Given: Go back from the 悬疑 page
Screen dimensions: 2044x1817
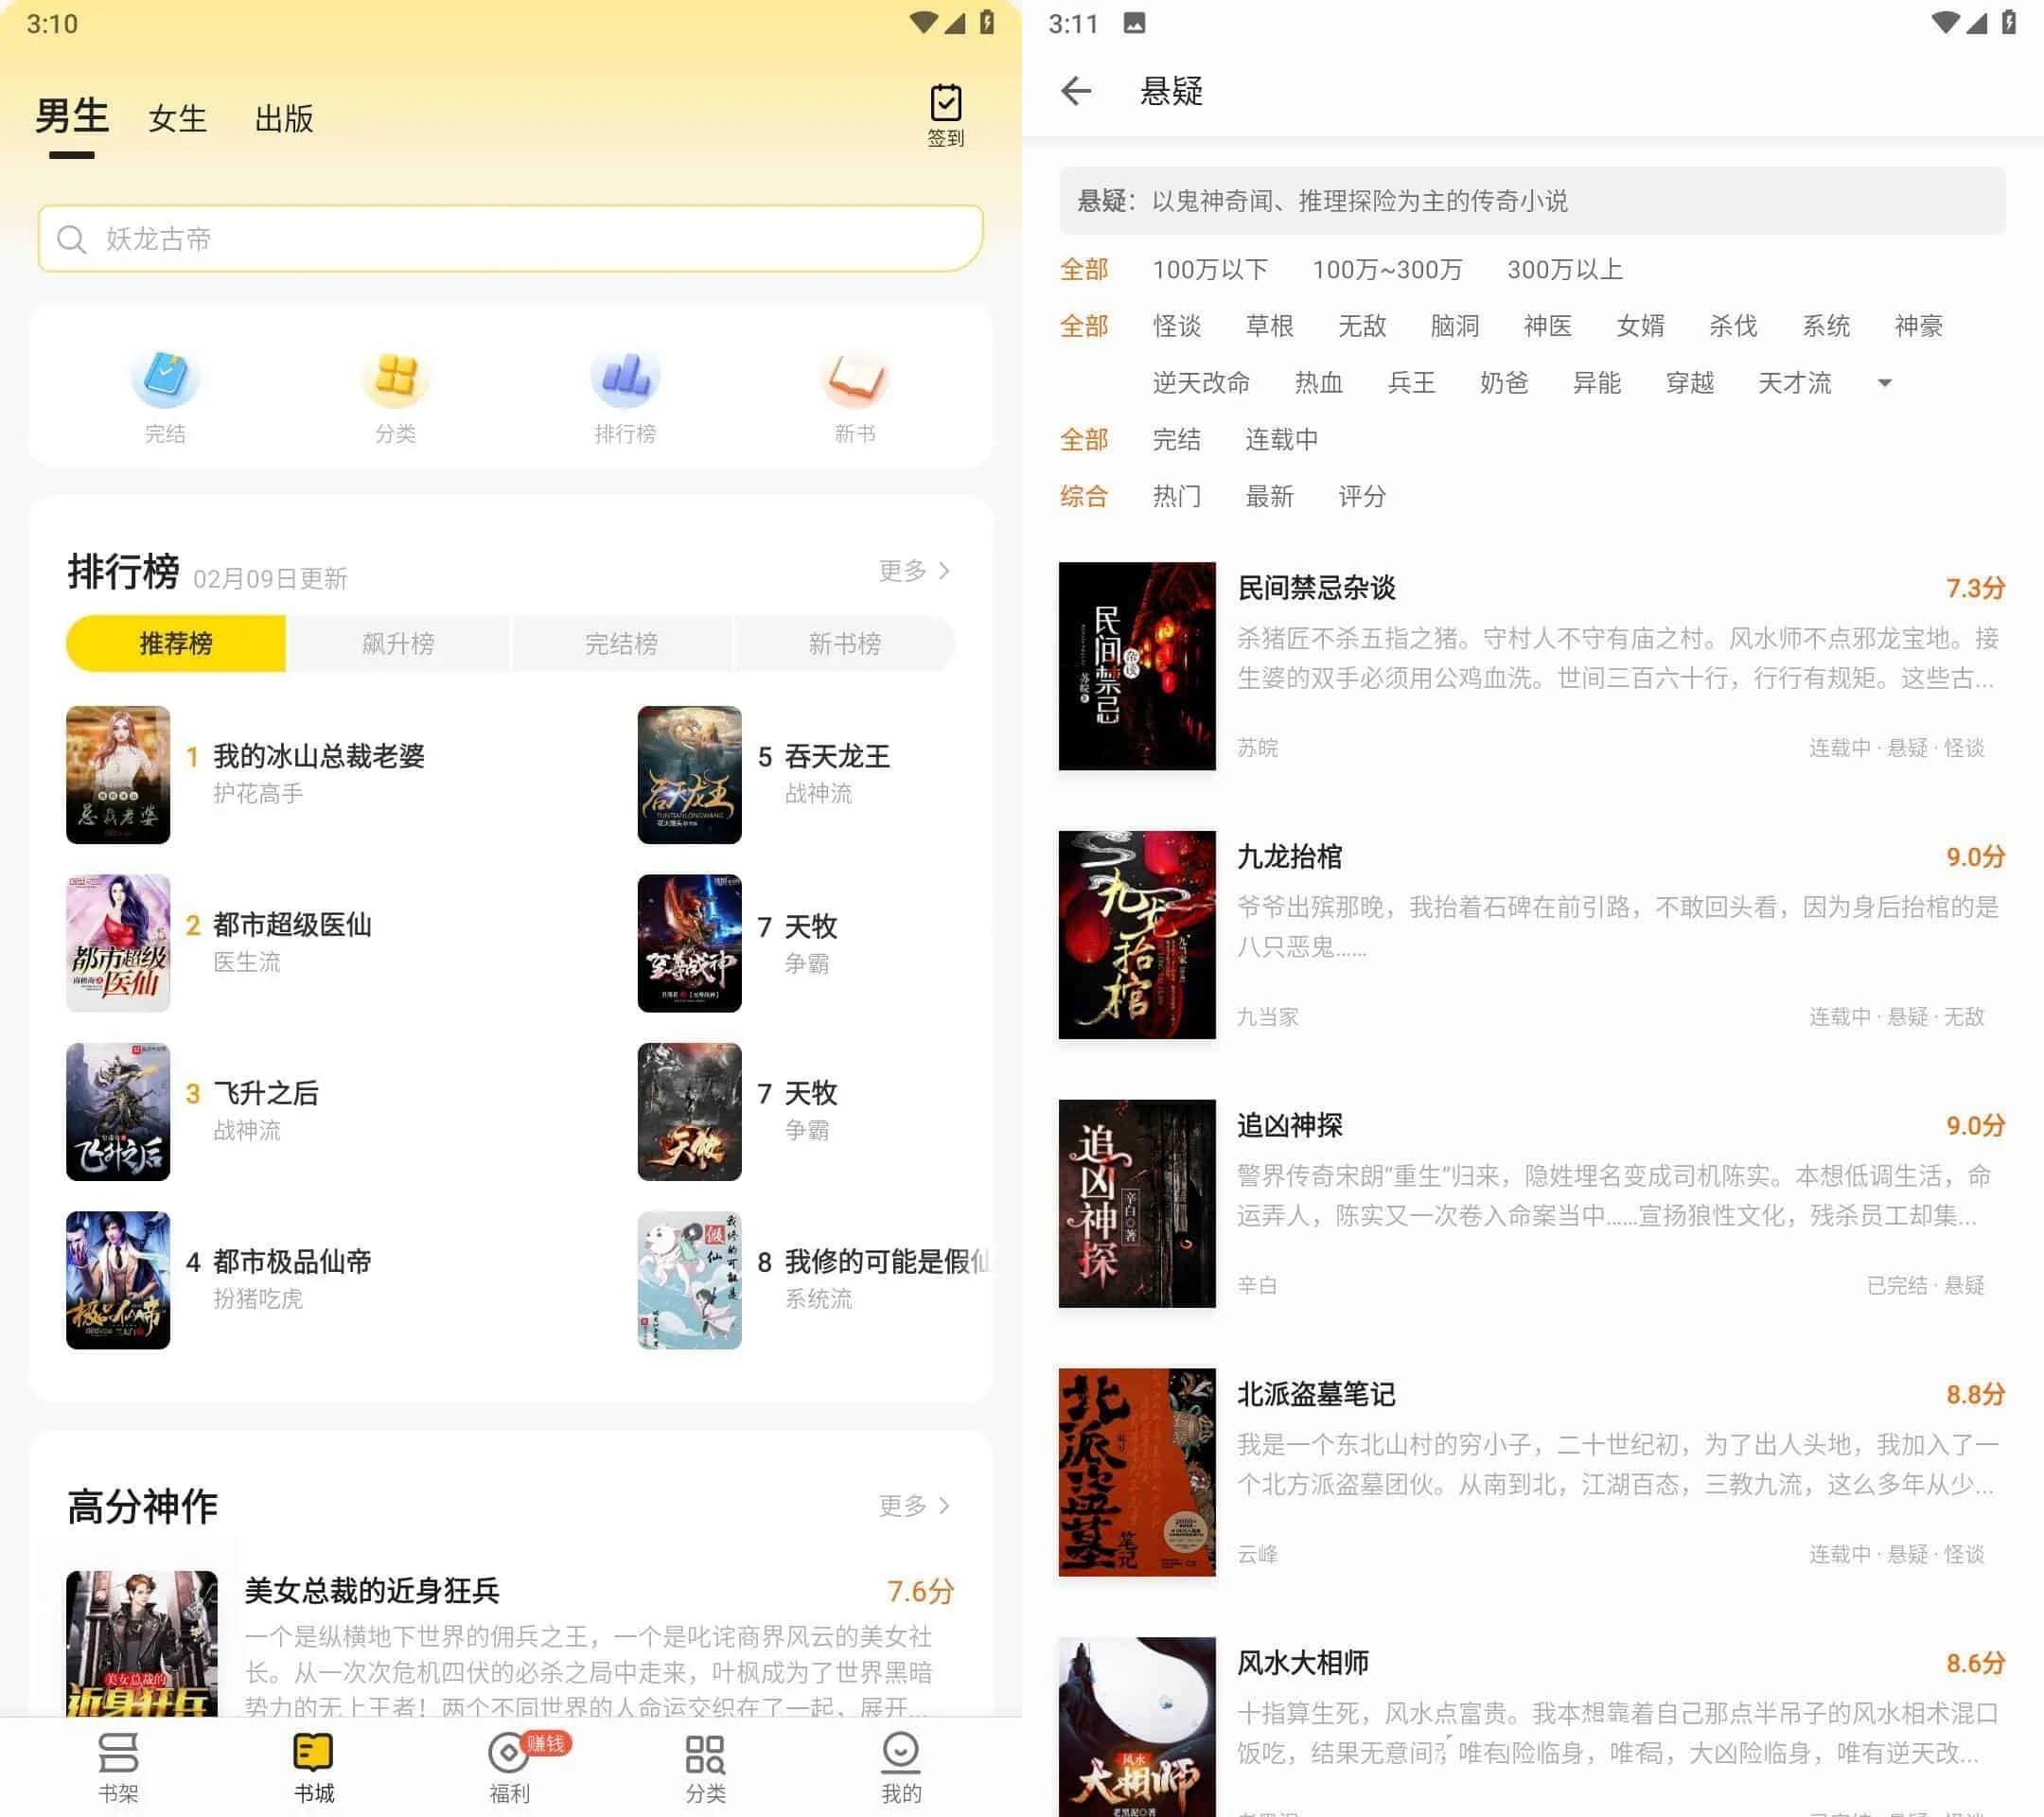Looking at the screenshot, I should (1076, 91).
